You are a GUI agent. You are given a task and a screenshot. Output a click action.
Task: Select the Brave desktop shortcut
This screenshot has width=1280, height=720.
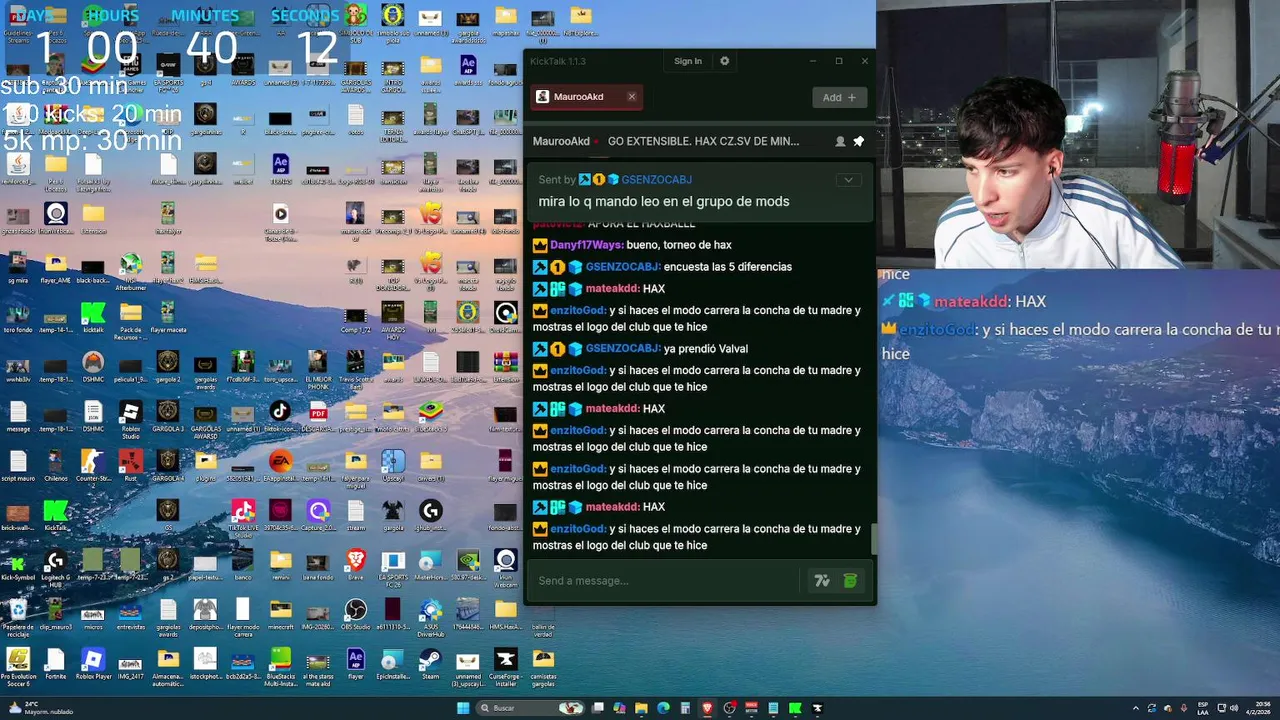point(356,565)
